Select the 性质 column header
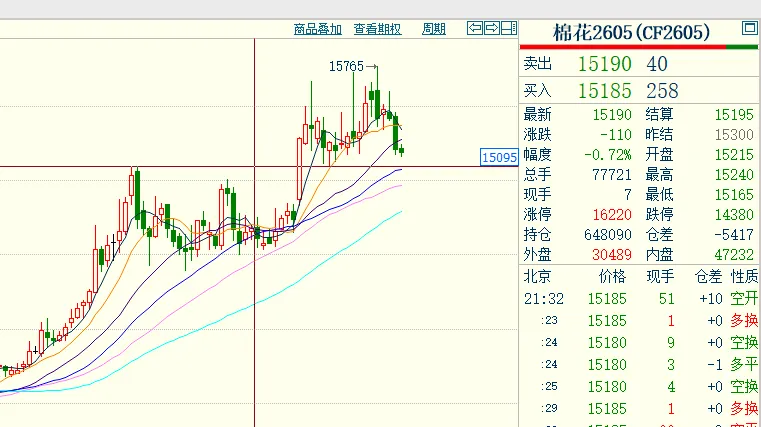Screen dimensions: 761x427 point(744,277)
